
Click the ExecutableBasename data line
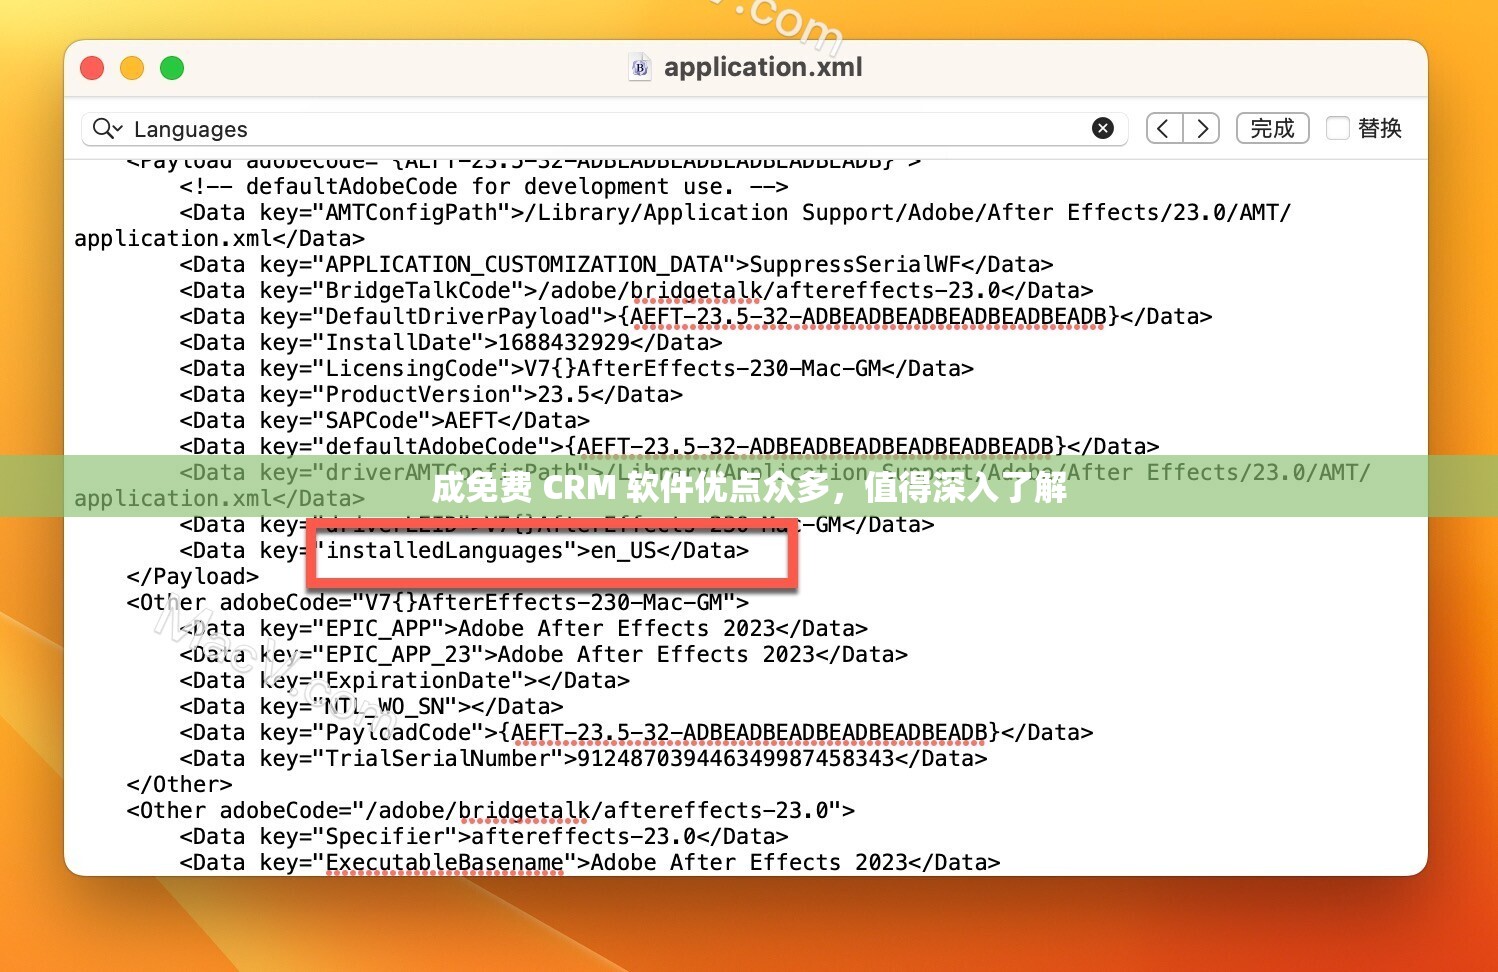click(590, 863)
